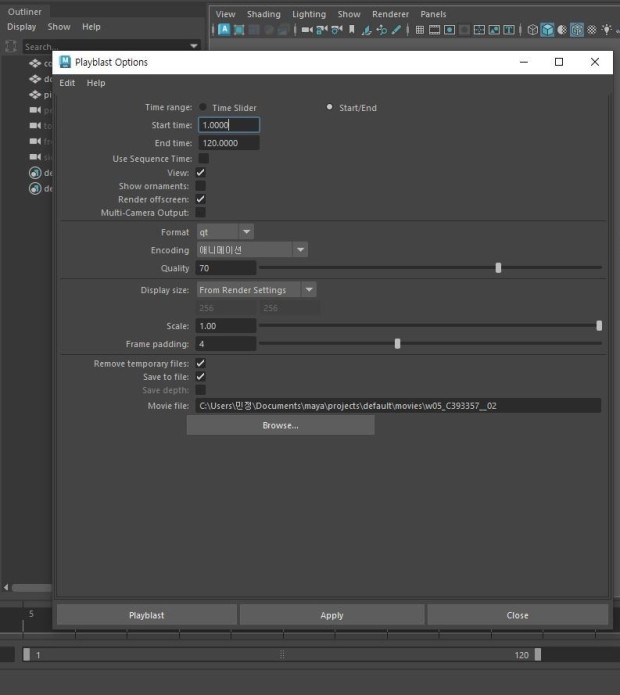Click range slider end handle near 120
The width and height of the screenshot is (620, 695).
point(538,655)
